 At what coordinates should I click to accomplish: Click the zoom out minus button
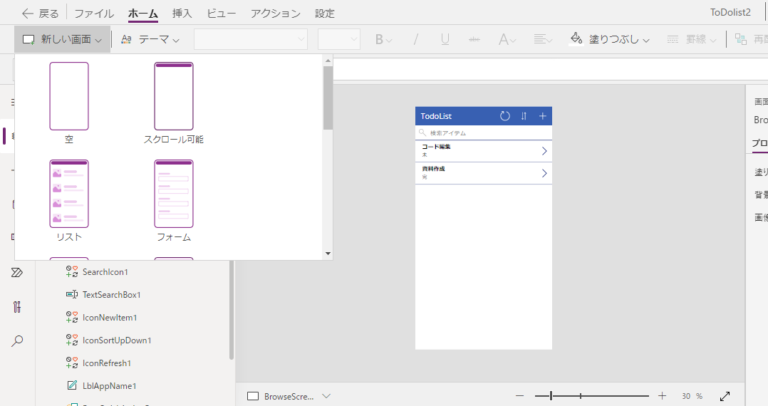pyautogui.click(x=520, y=396)
